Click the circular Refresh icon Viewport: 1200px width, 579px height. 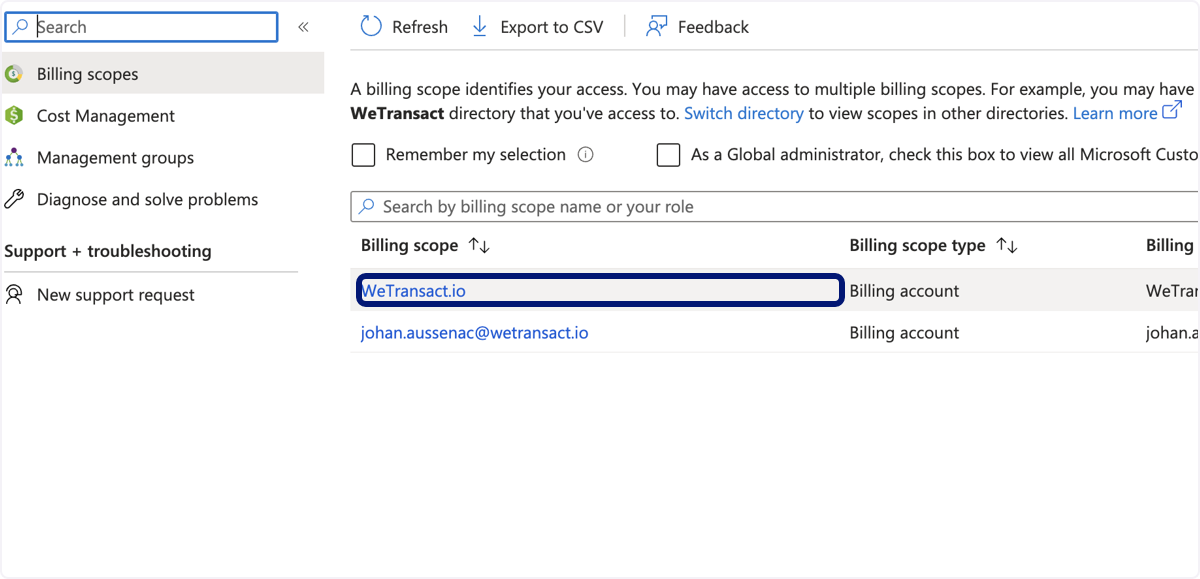pos(371,27)
